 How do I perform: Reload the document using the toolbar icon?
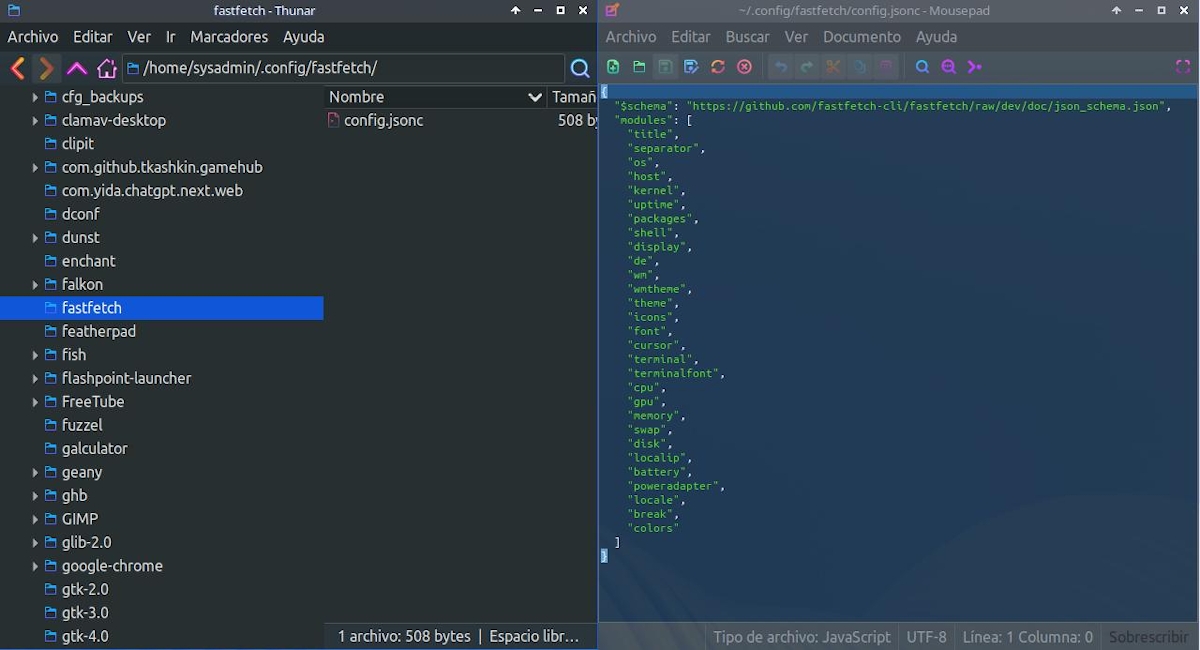pyautogui.click(x=718, y=67)
